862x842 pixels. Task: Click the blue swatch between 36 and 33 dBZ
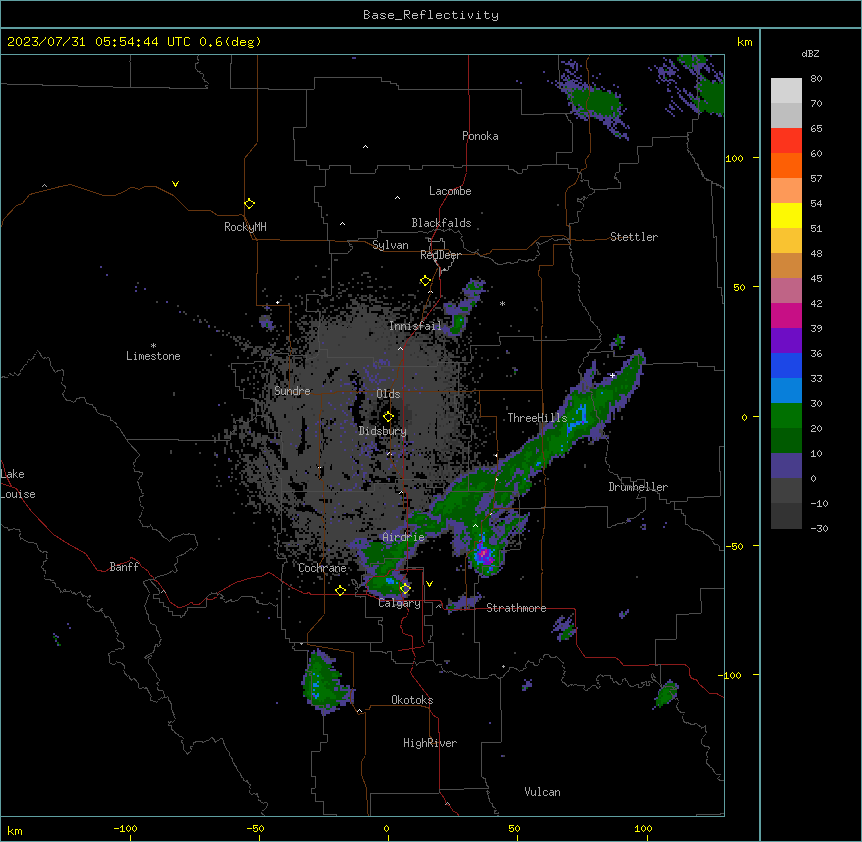[x=786, y=365]
